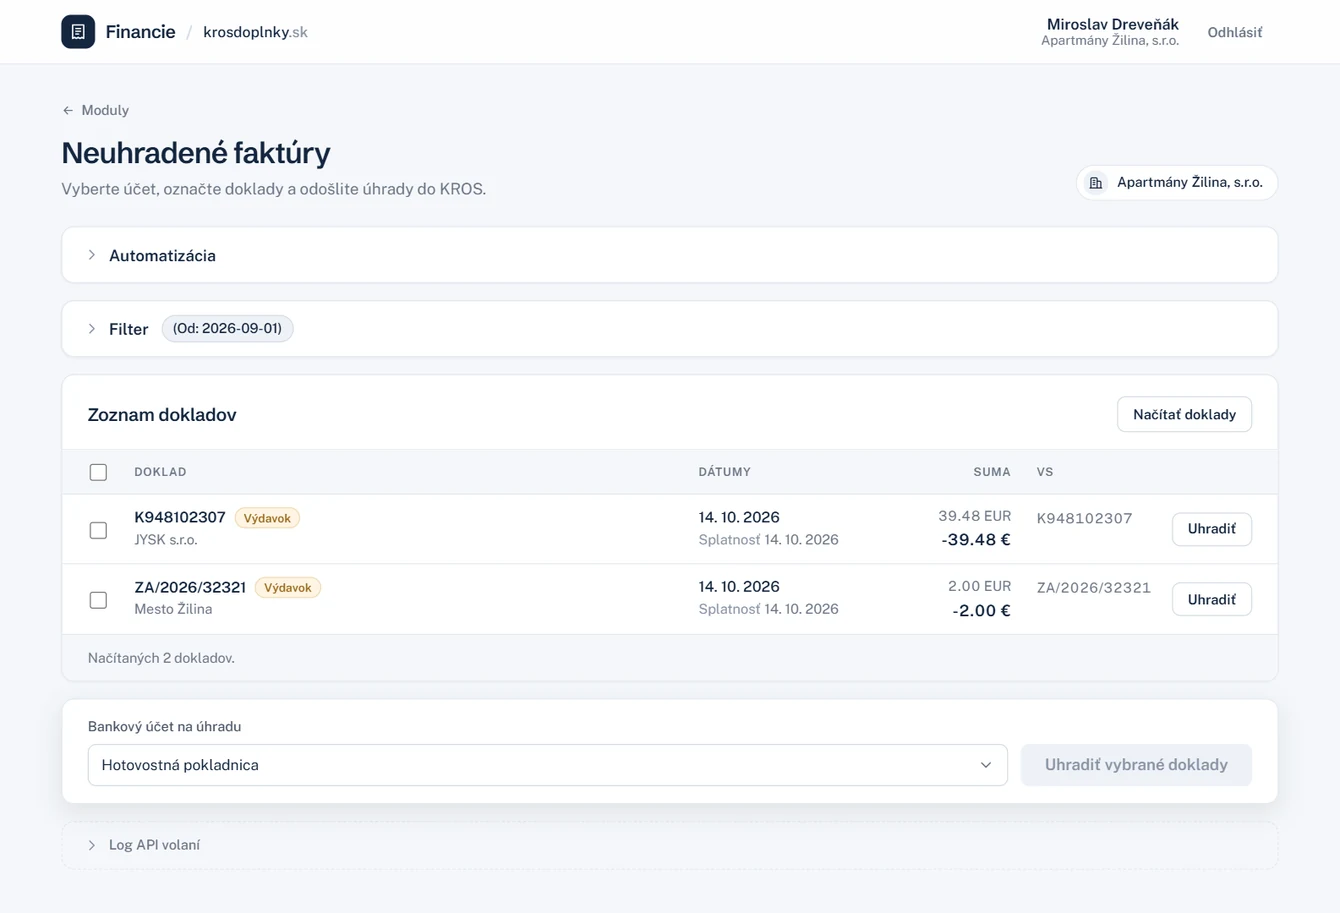Click Uhradiť for Mesto Žilina invoice
This screenshot has width=1340, height=913.
pos(1211,599)
